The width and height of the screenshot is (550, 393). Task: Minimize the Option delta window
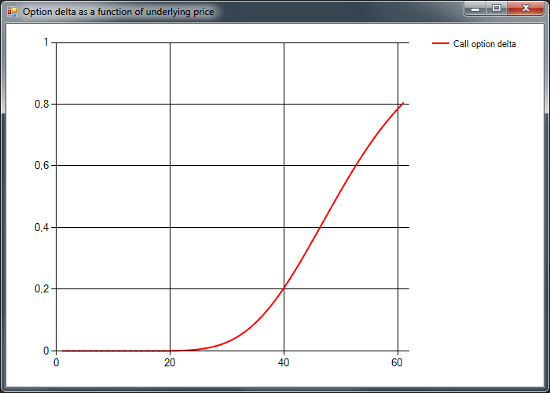475,8
